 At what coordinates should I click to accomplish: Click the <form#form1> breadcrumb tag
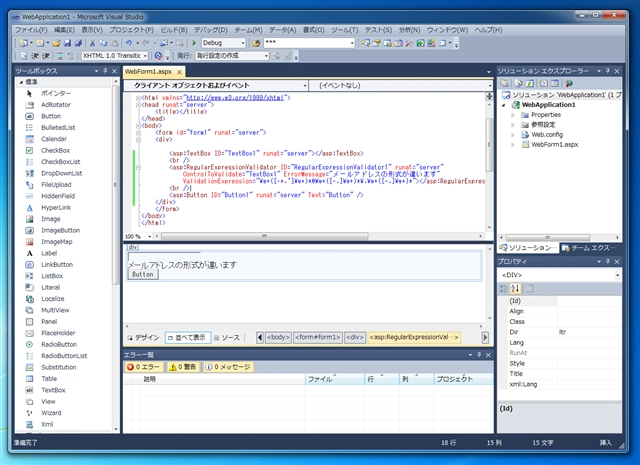point(318,337)
